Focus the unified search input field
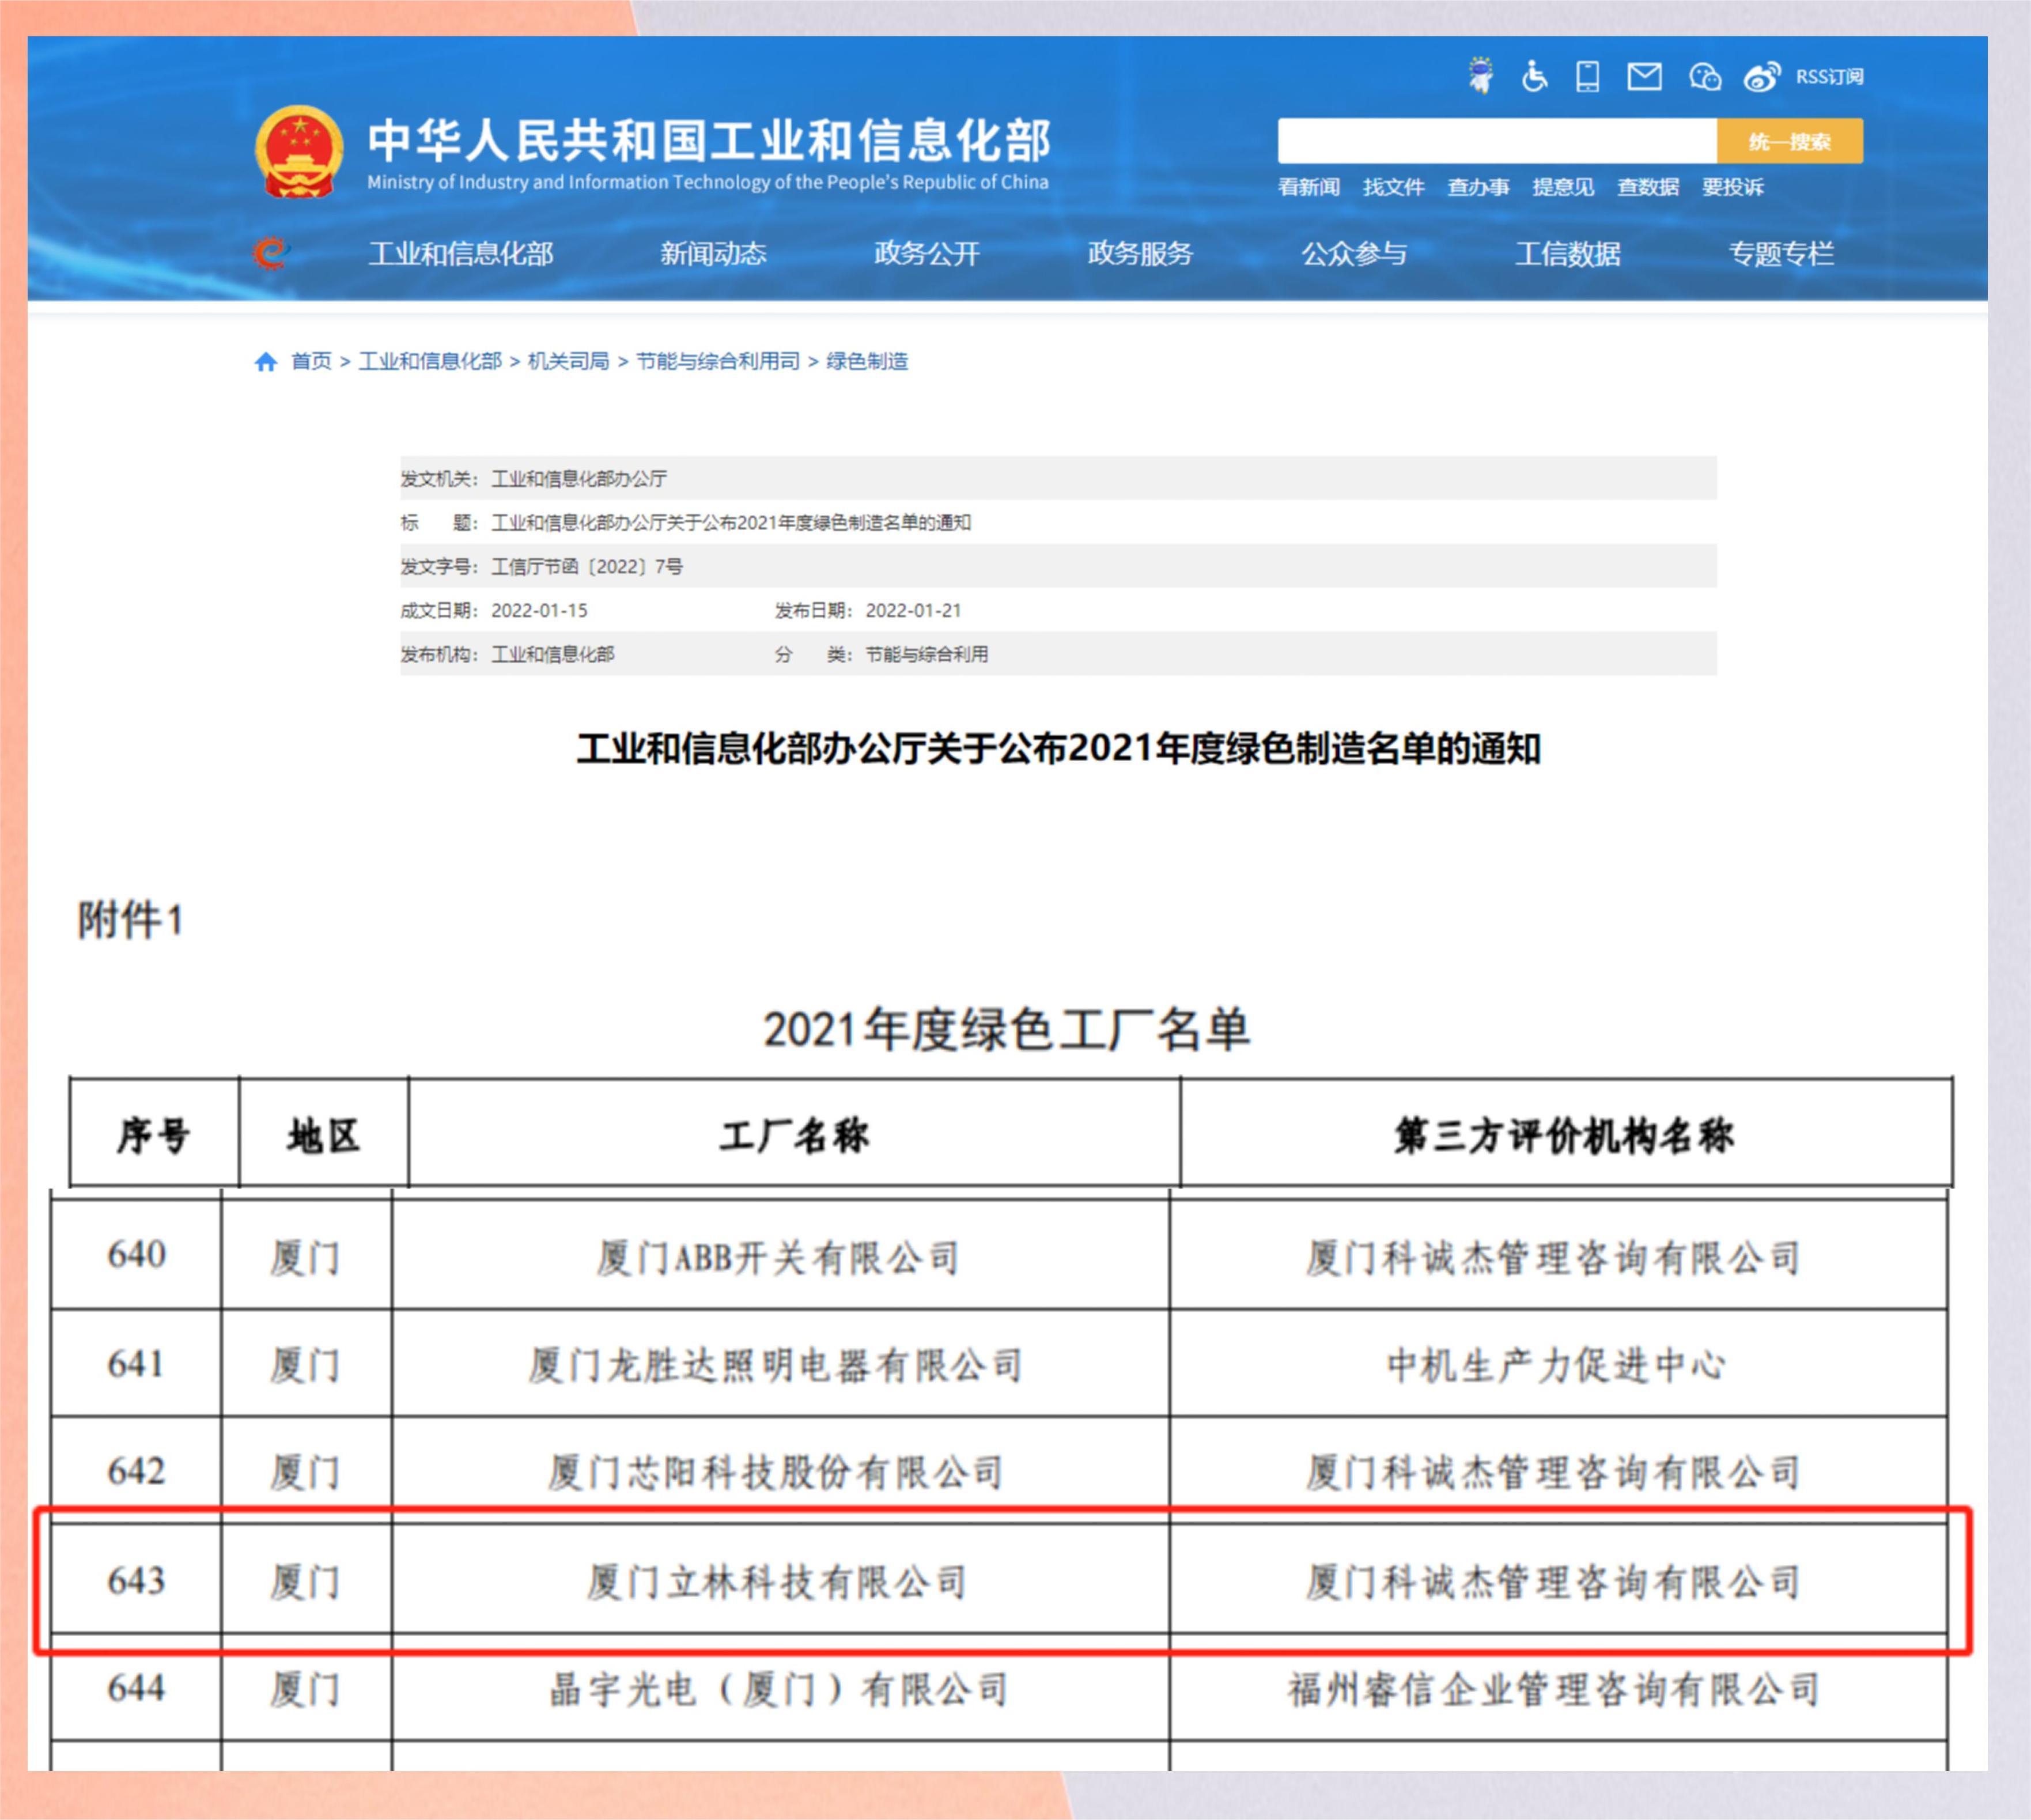The height and width of the screenshot is (1820, 2031). pyautogui.click(x=1497, y=141)
